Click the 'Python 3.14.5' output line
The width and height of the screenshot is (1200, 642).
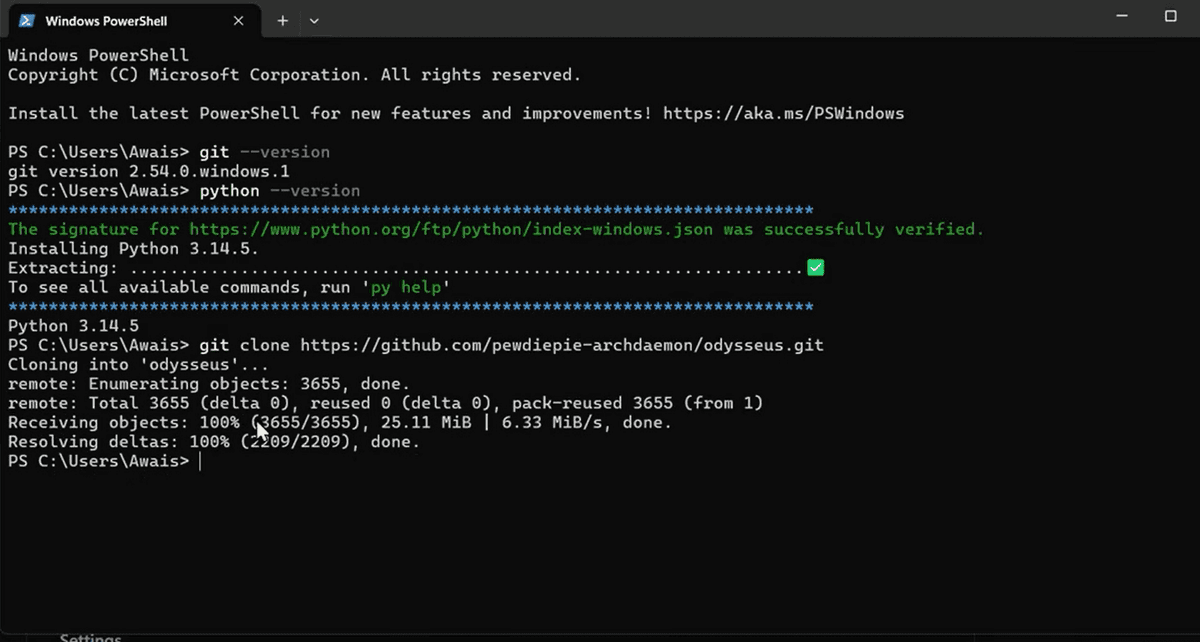tap(73, 326)
